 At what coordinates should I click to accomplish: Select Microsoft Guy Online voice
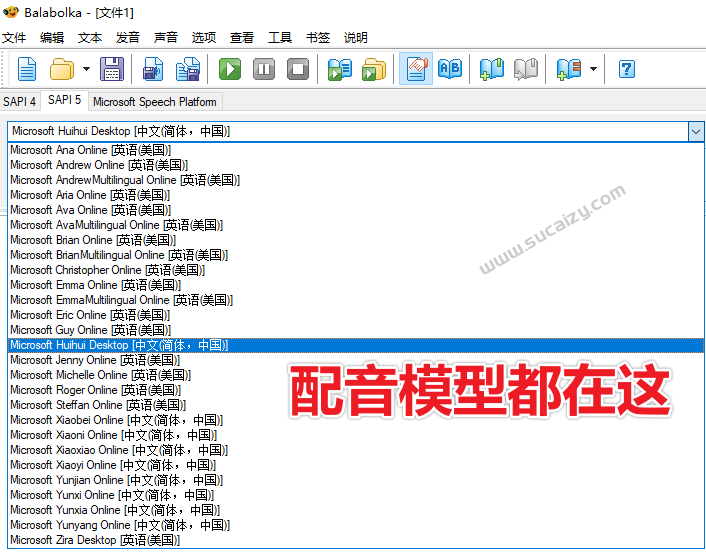point(356,330)
